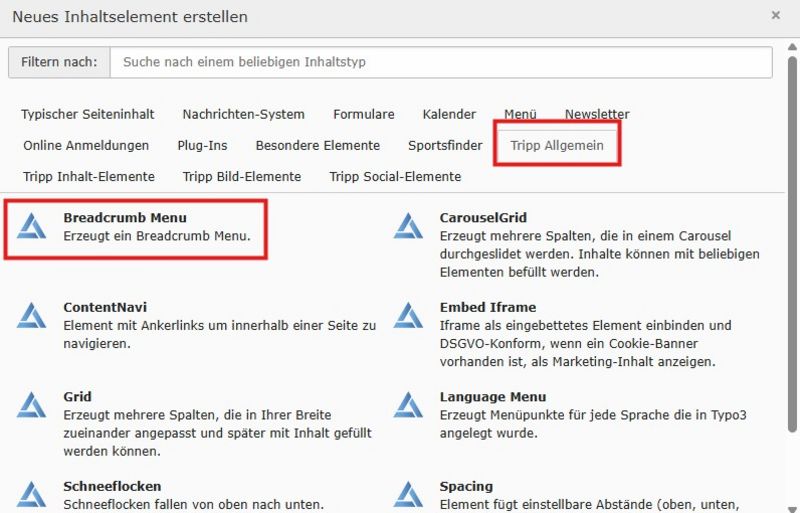Click the ContentNavi element icon

click(32, 316)
